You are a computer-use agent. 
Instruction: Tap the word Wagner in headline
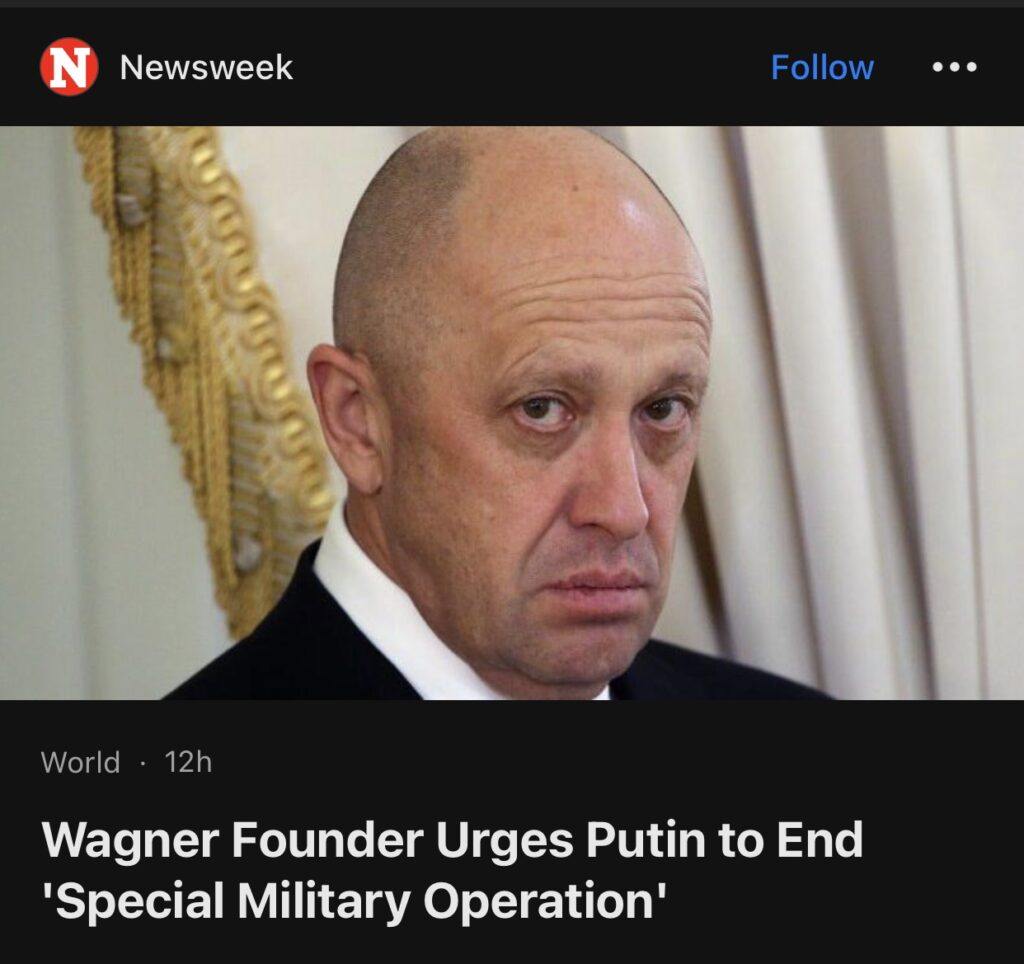[x=131, y=841]
